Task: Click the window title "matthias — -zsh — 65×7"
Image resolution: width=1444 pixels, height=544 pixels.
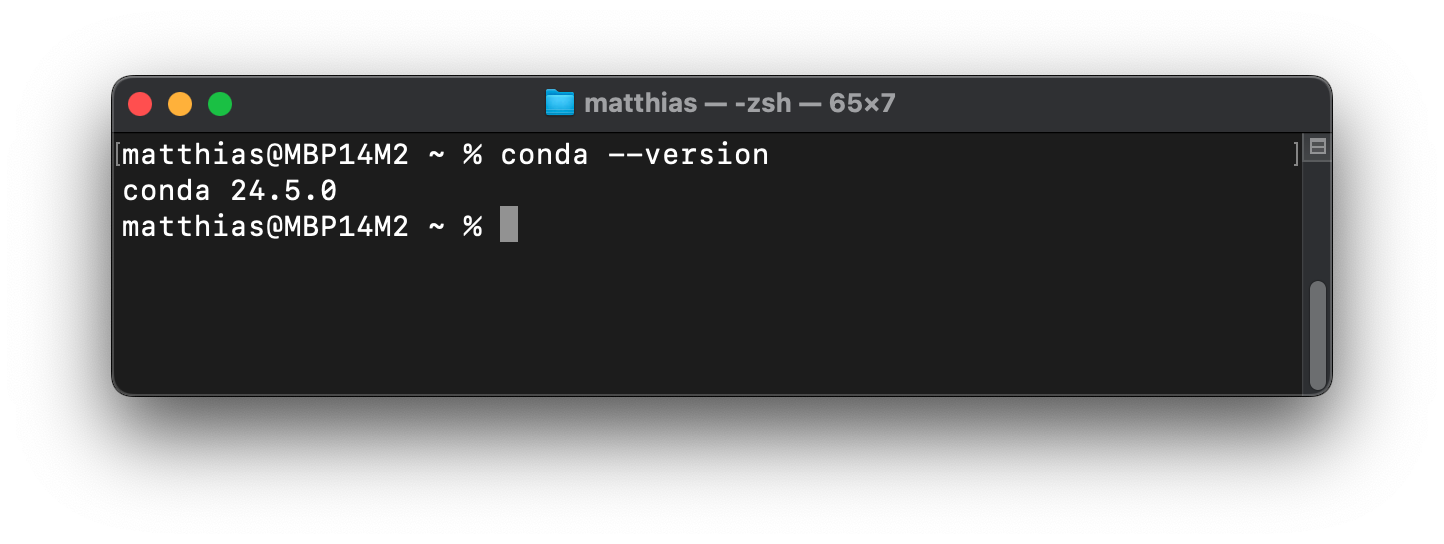Action: pyautogui.click(x=739, y=103)
